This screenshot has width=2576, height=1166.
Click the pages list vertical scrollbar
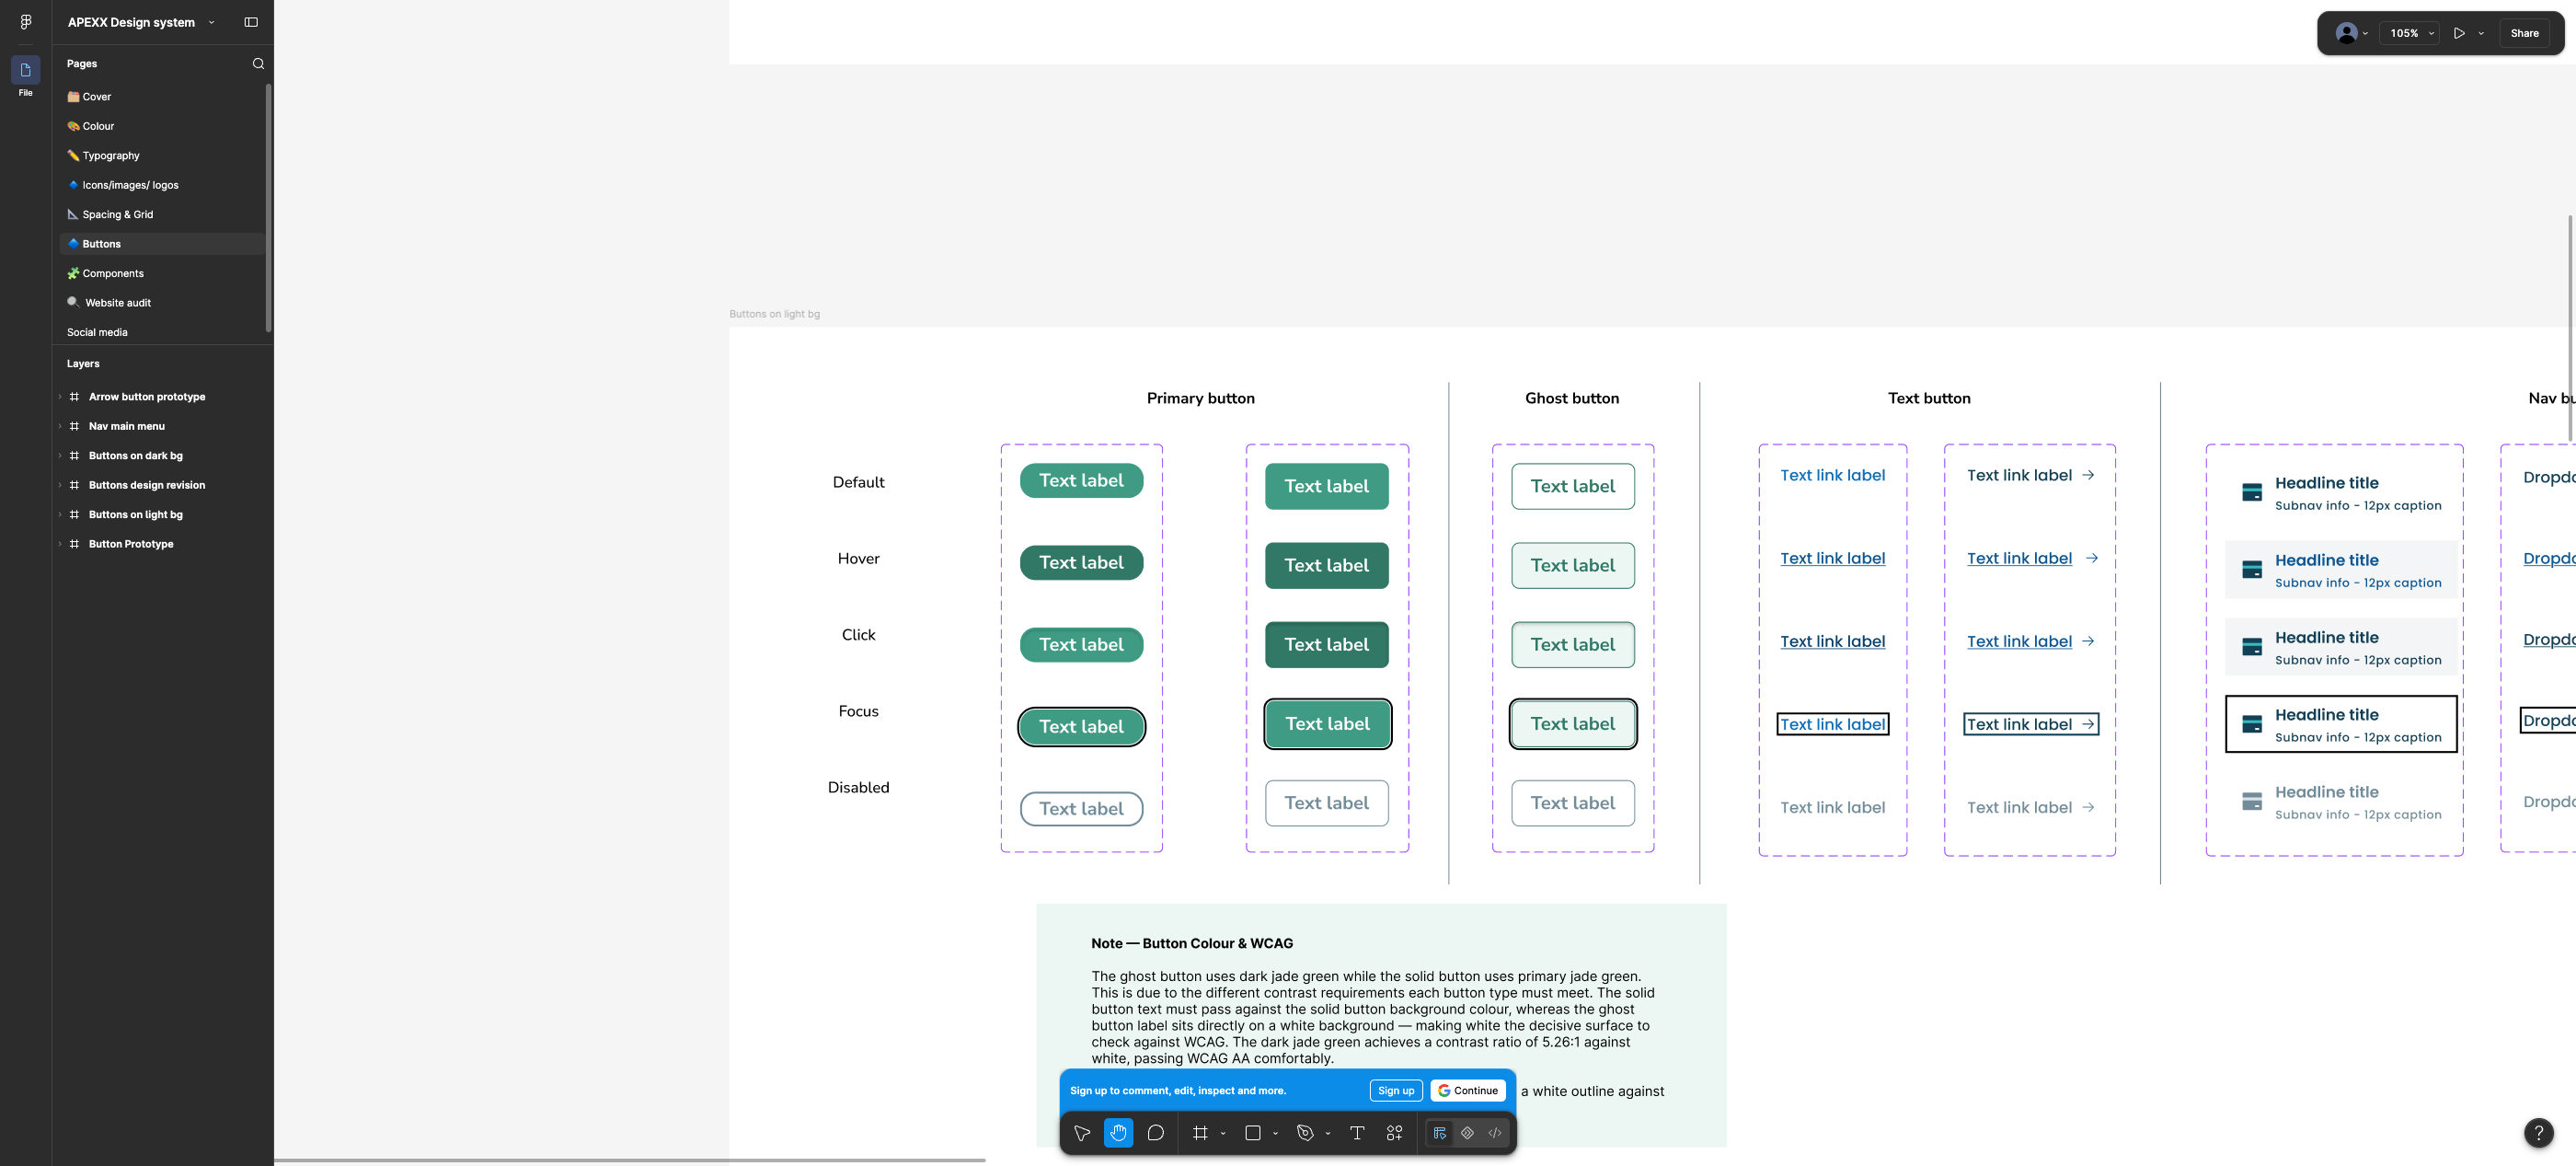pos(268,208)
